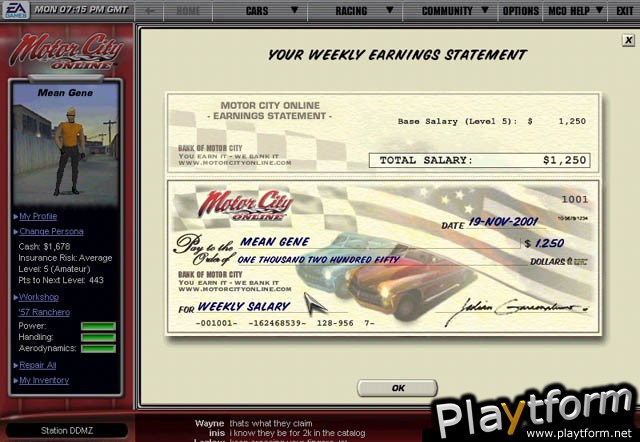The height and width of the screenshot is (442, 640).
Task: Open the OPTIONS menu
Action: coord(521,11)
